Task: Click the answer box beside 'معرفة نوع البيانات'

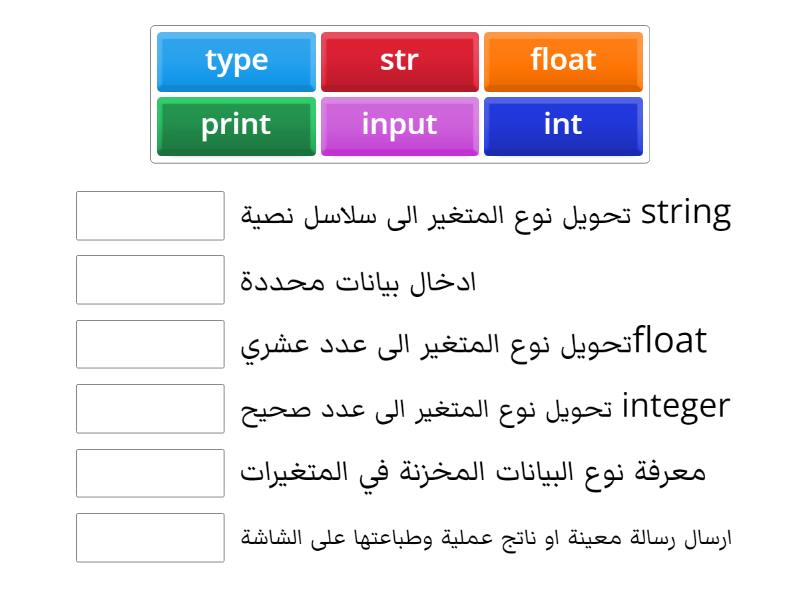Action: (150, 473)
